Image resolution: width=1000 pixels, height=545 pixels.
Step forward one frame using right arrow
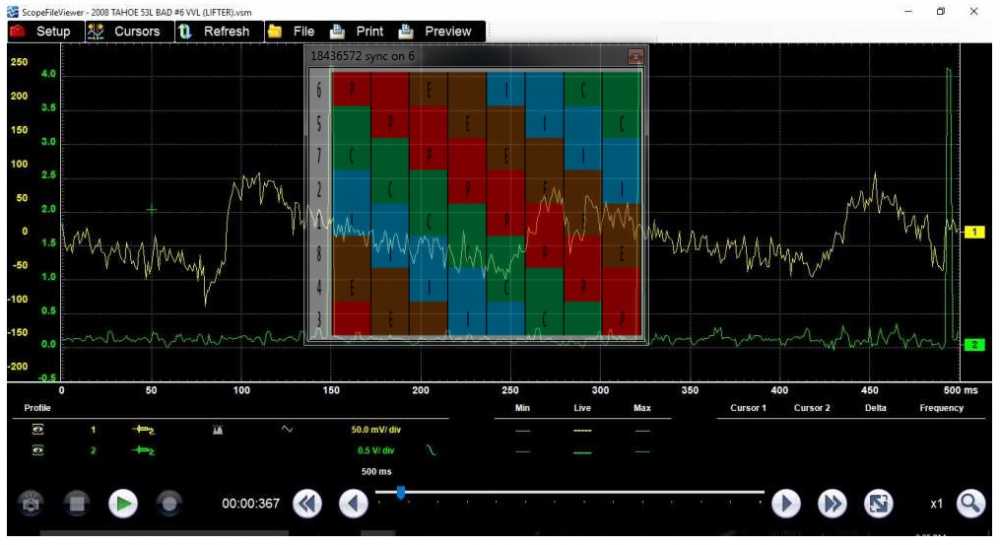786,504
